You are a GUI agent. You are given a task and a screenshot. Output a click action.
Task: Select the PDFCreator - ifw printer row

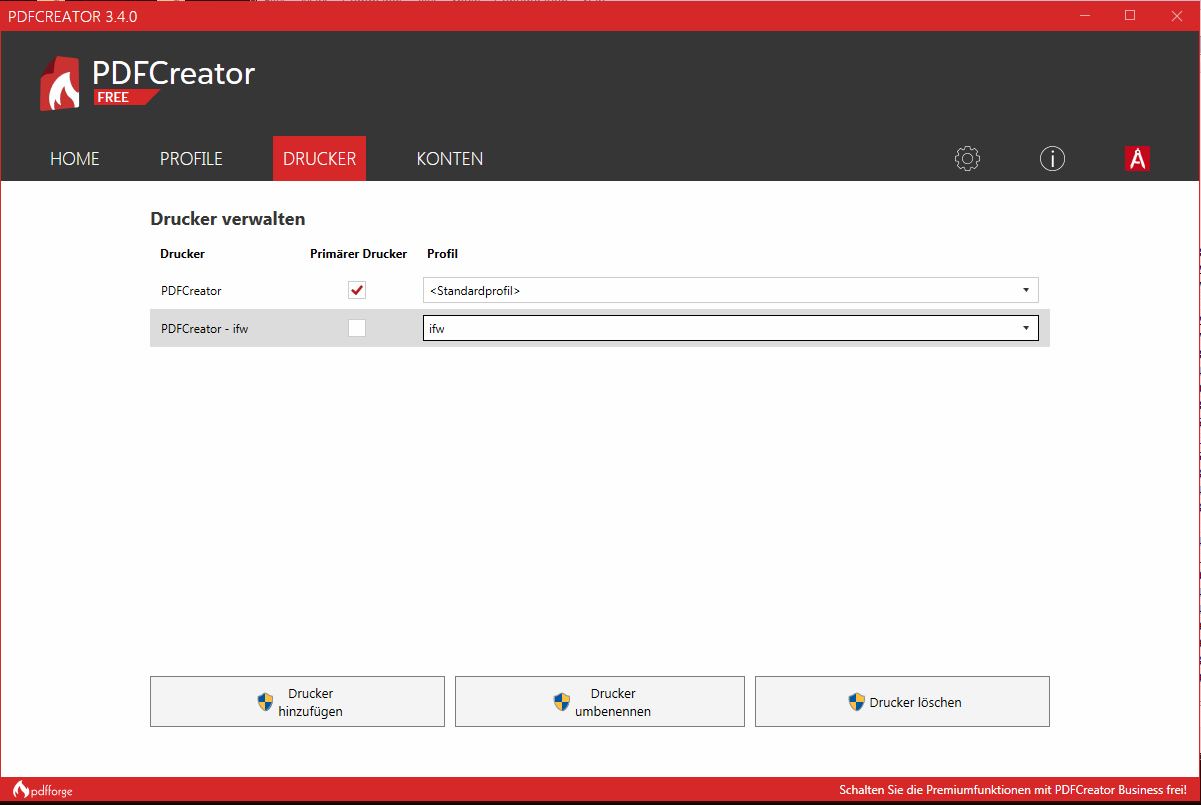click(x=205, y=328)
